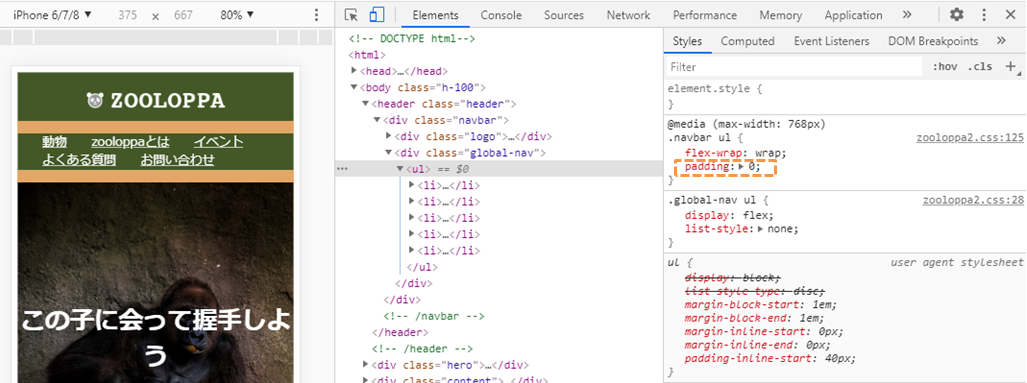This screenshot has height=383, width=1027.
Task: Toggle the .cls class editor button
Action: (980, 67)
